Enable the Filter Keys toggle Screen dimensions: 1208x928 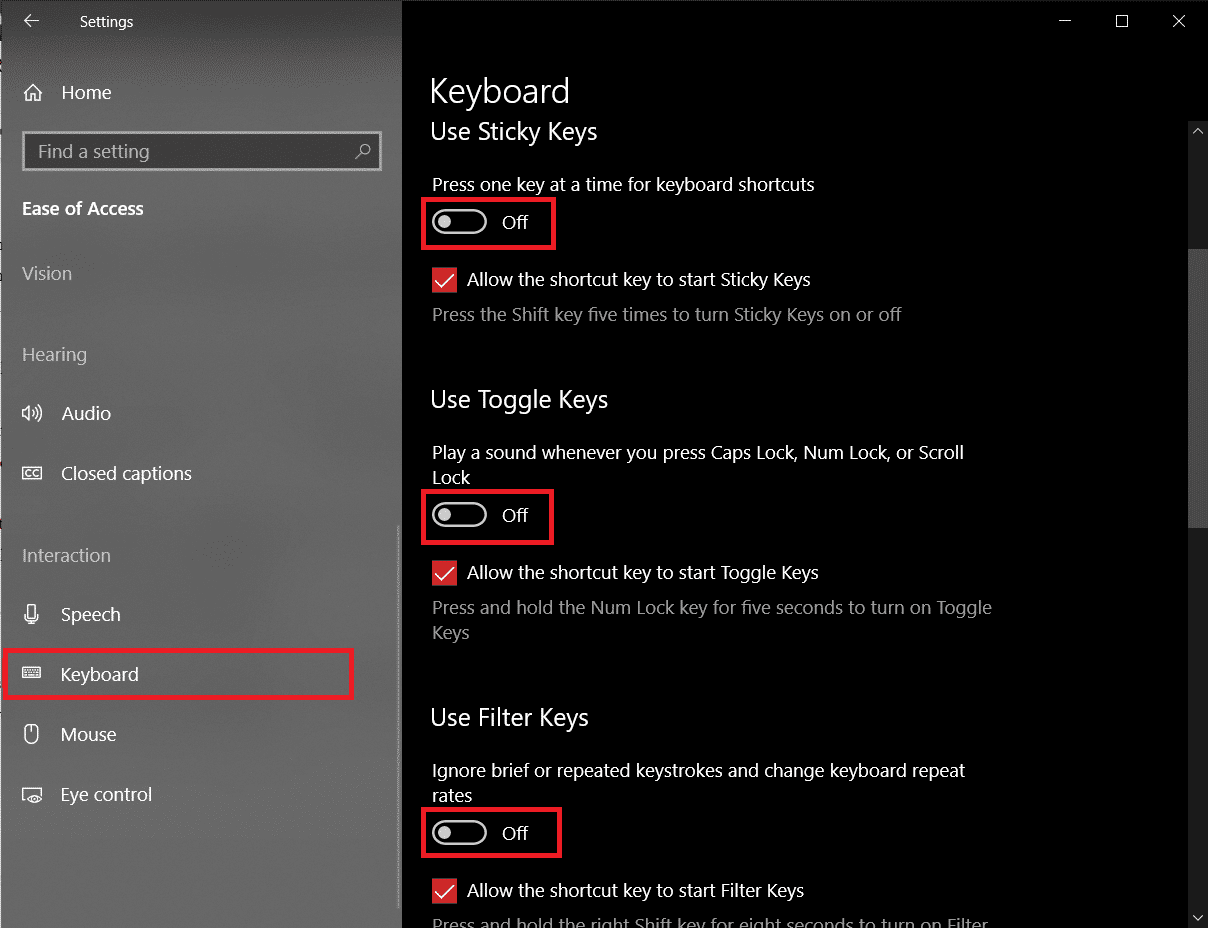[461, 832]
